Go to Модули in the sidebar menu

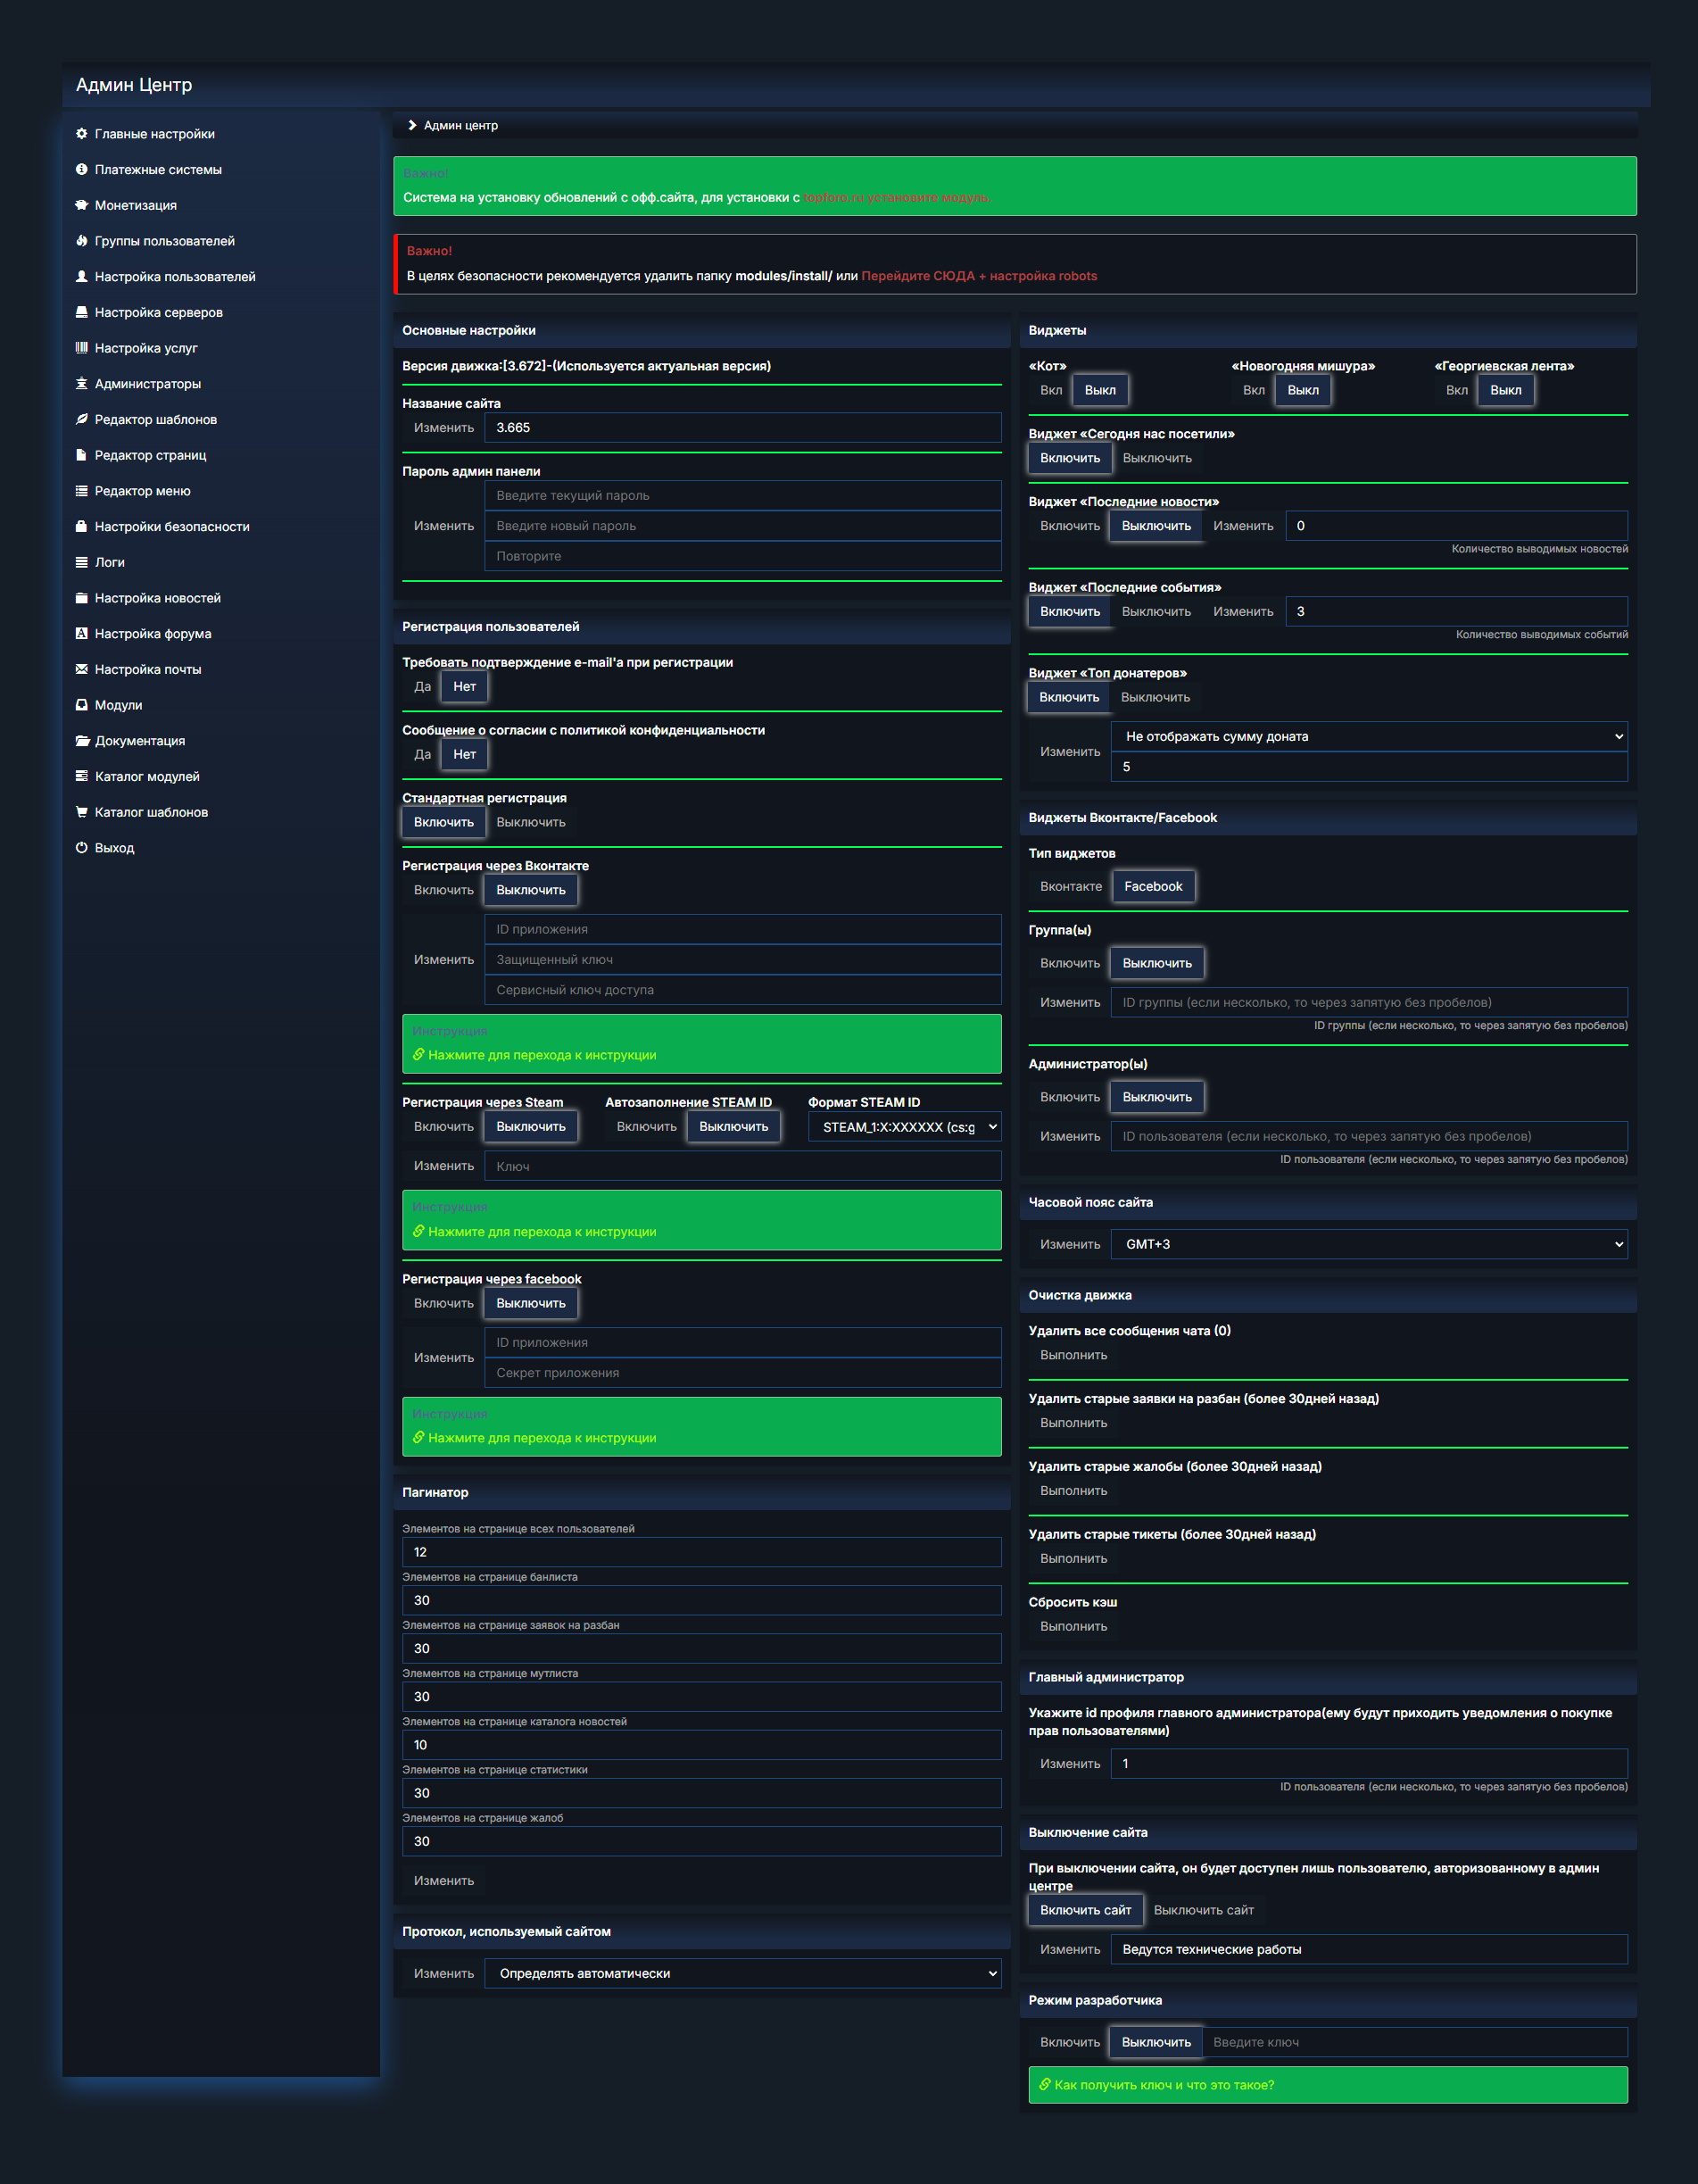click(118, 705)
